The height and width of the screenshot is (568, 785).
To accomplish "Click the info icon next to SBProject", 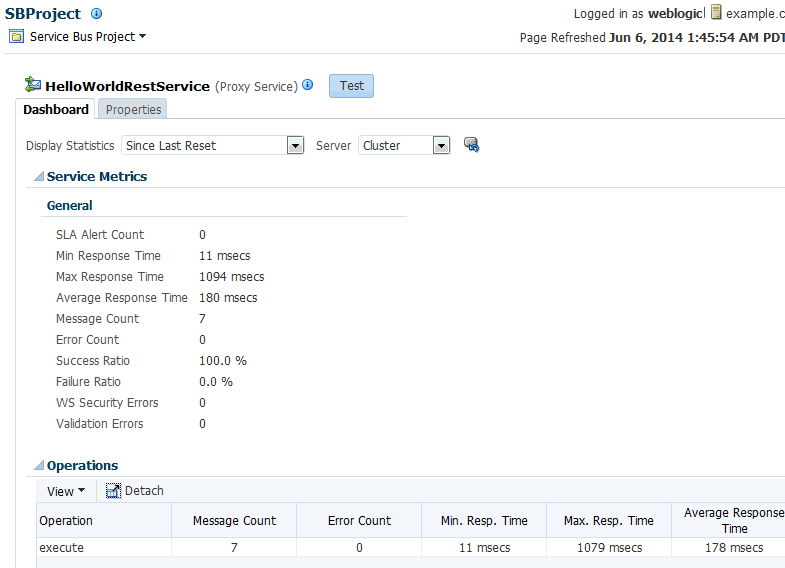I will pos(96,14).
